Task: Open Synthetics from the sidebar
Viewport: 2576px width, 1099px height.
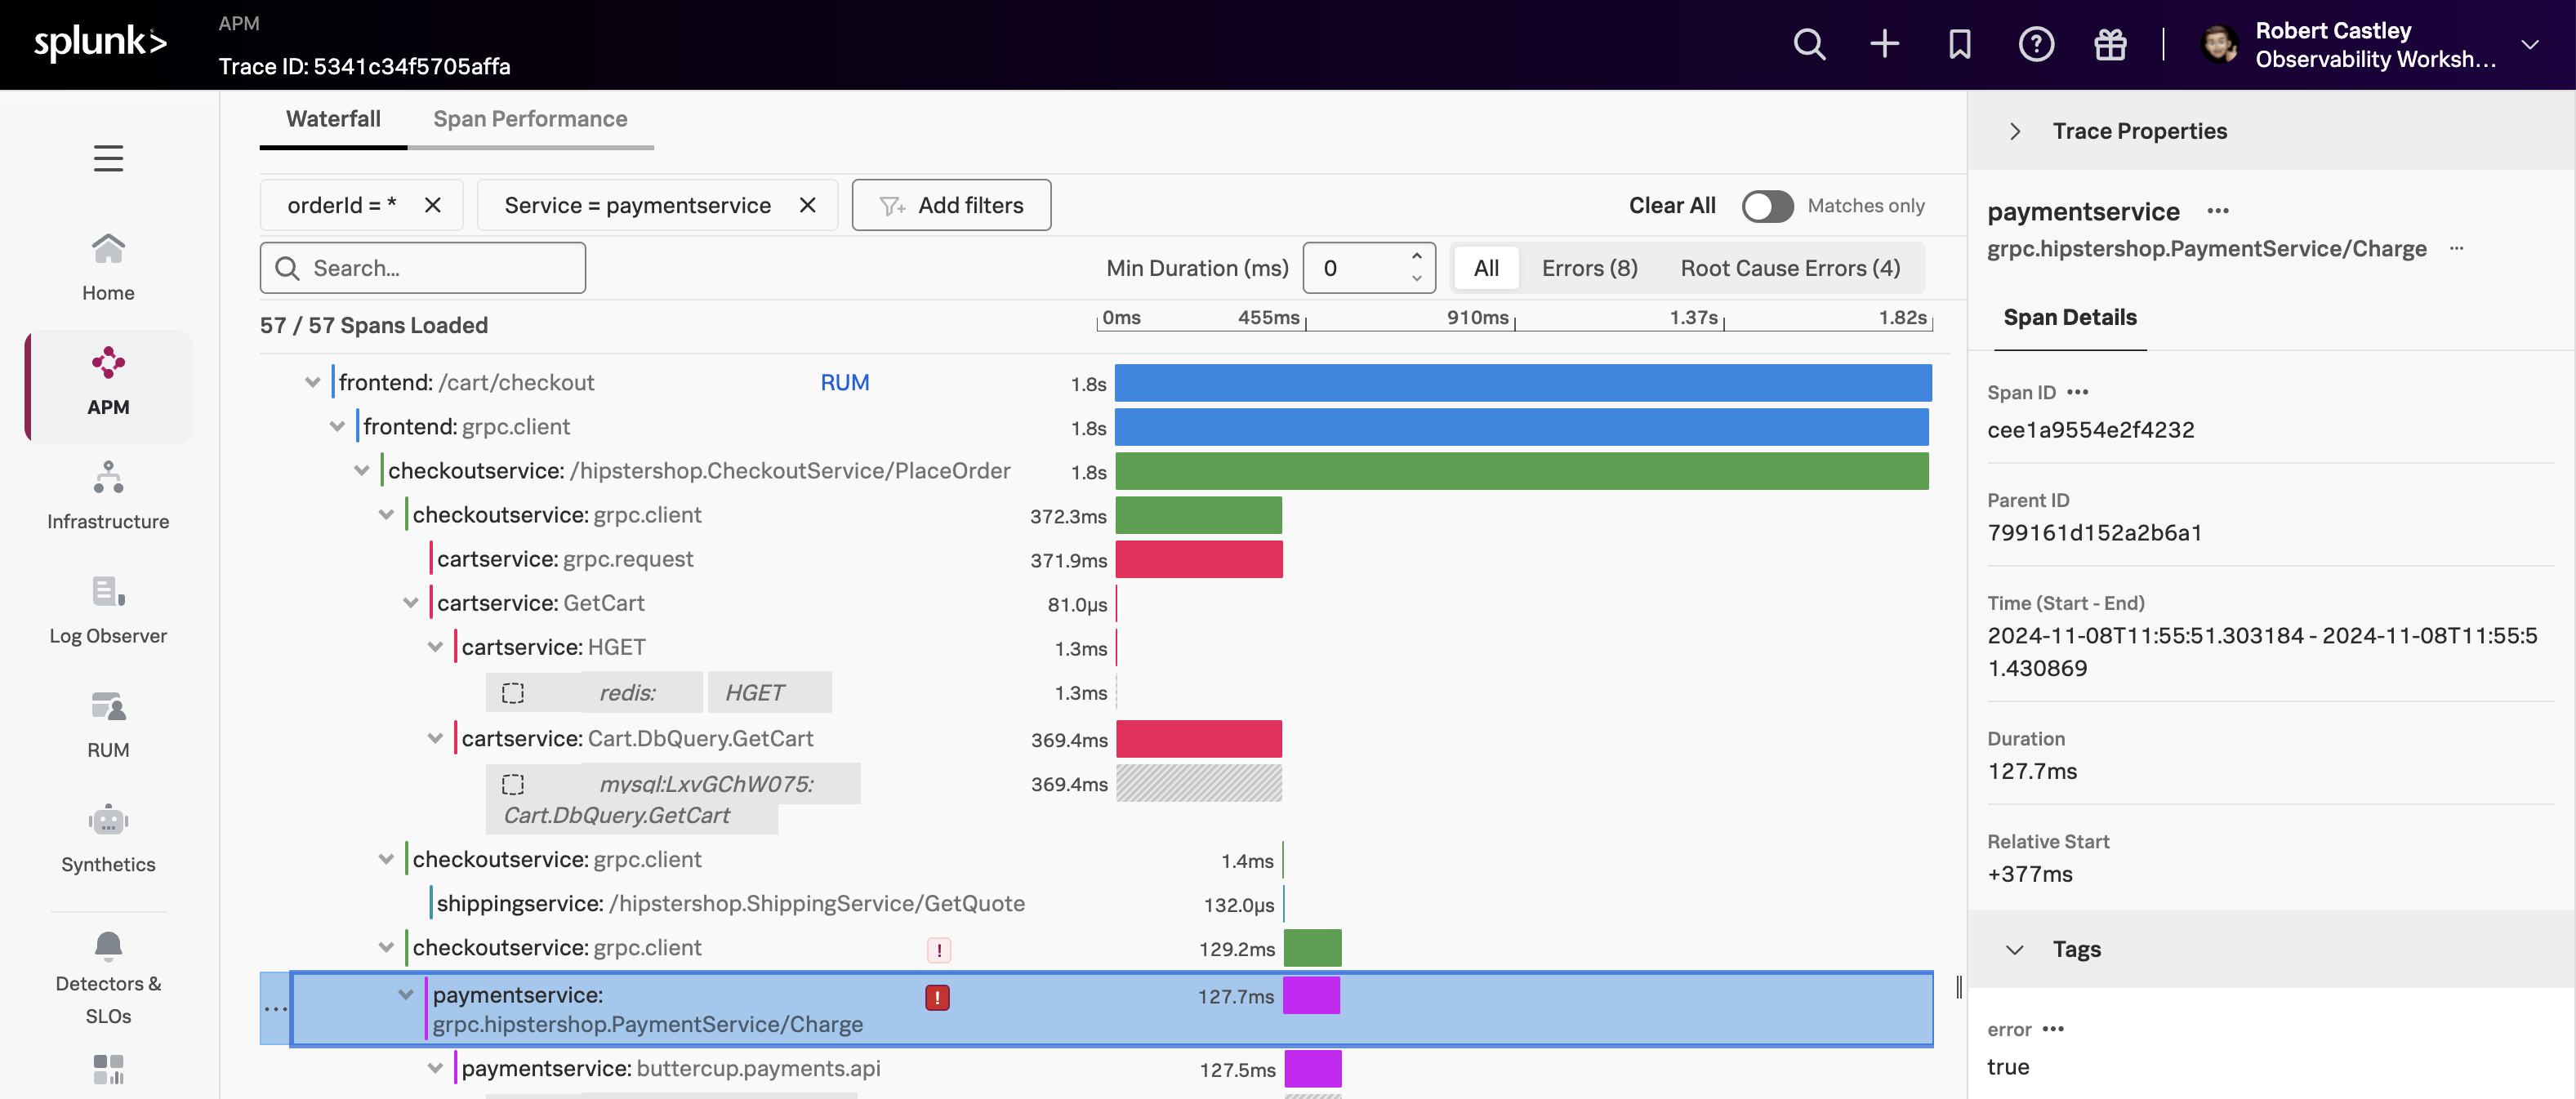Action: tap(108, 838)
